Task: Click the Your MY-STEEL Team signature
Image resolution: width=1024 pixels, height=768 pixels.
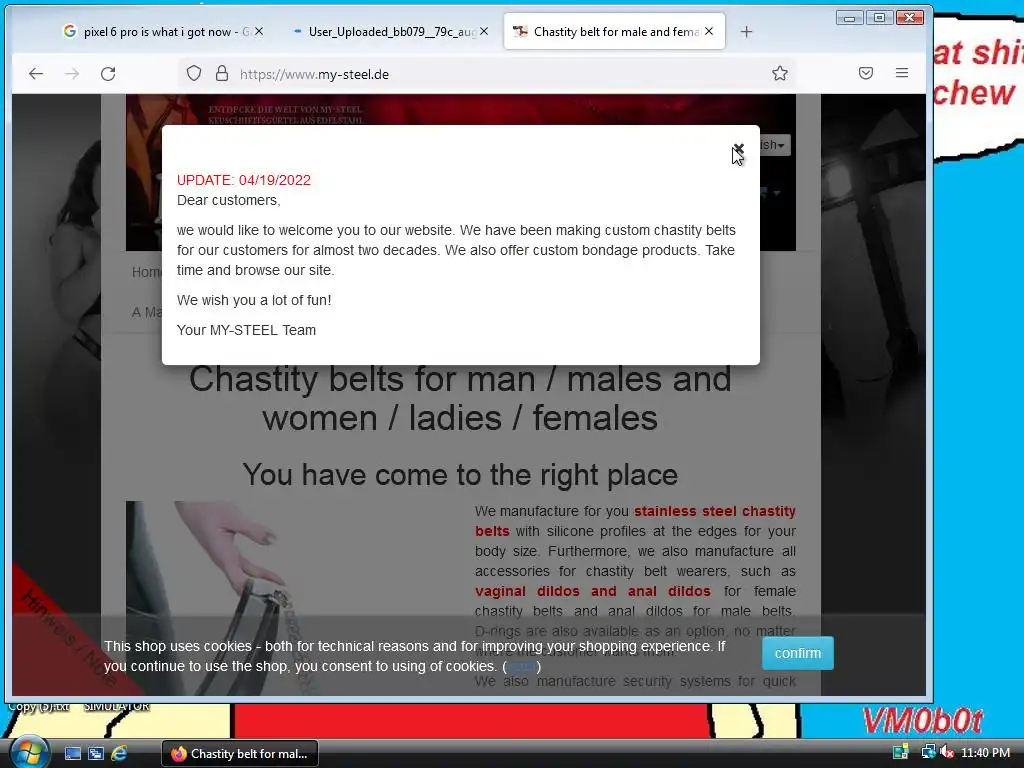Action: pyautogui.click(x=246, y=330)
